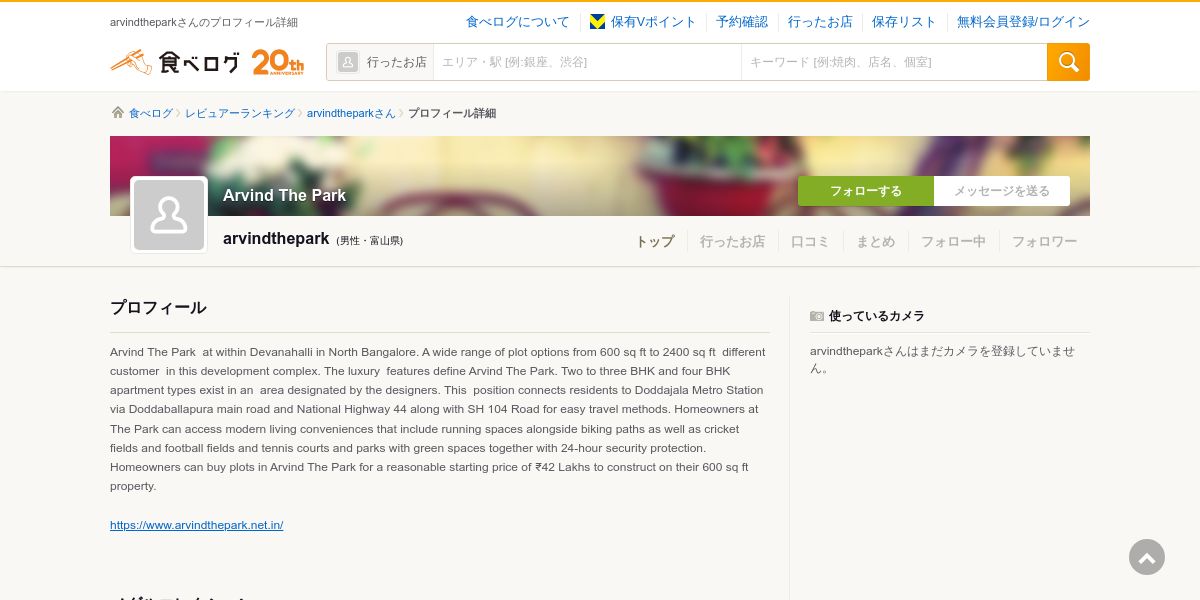The height and width of the screenshot is (600, 1200).
Task: Select the まとめ profile tab
Action: pyautogui.click(x=875, y=241)
